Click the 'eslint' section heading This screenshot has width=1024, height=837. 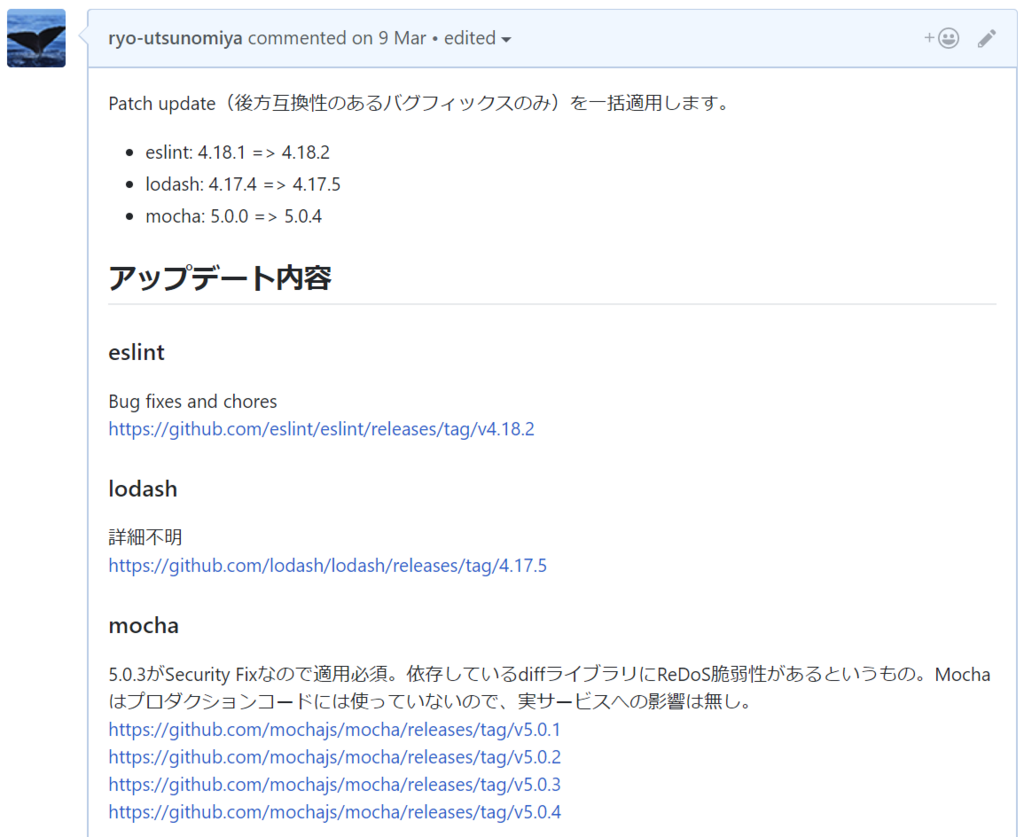pyautogui.click(x=136, y=353)
